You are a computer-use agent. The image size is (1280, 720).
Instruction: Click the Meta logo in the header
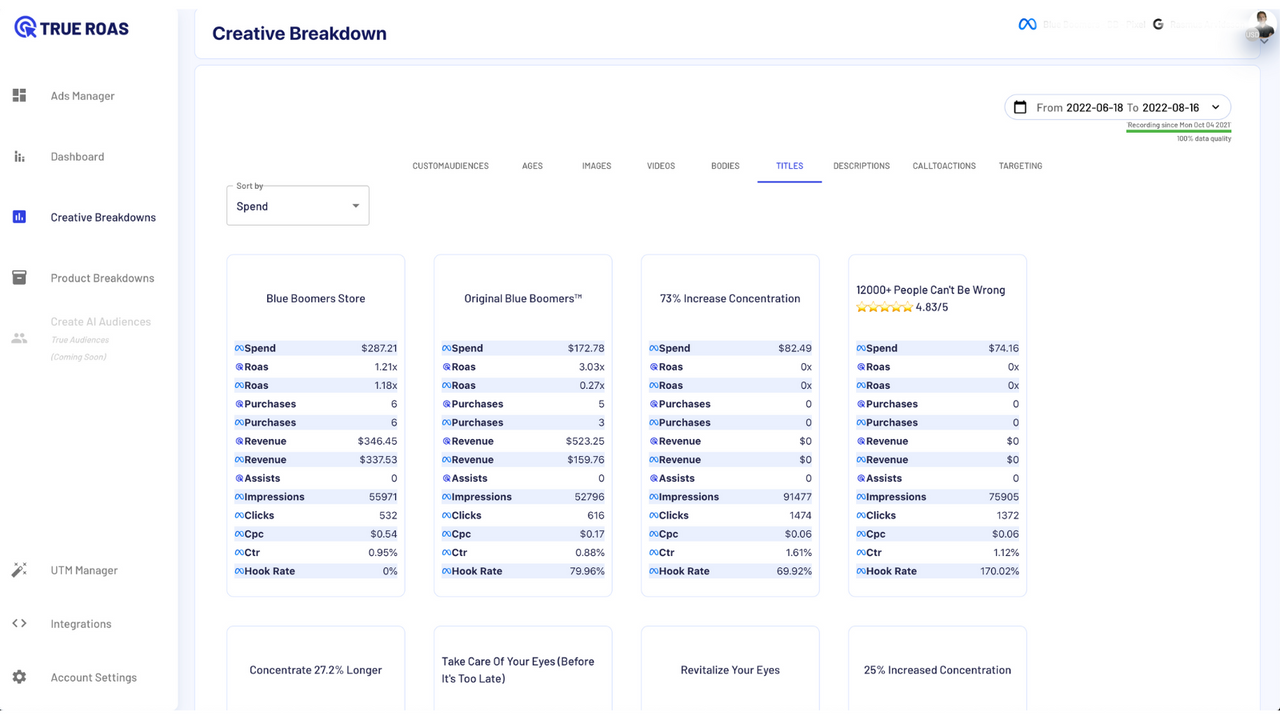(1027, 24)
